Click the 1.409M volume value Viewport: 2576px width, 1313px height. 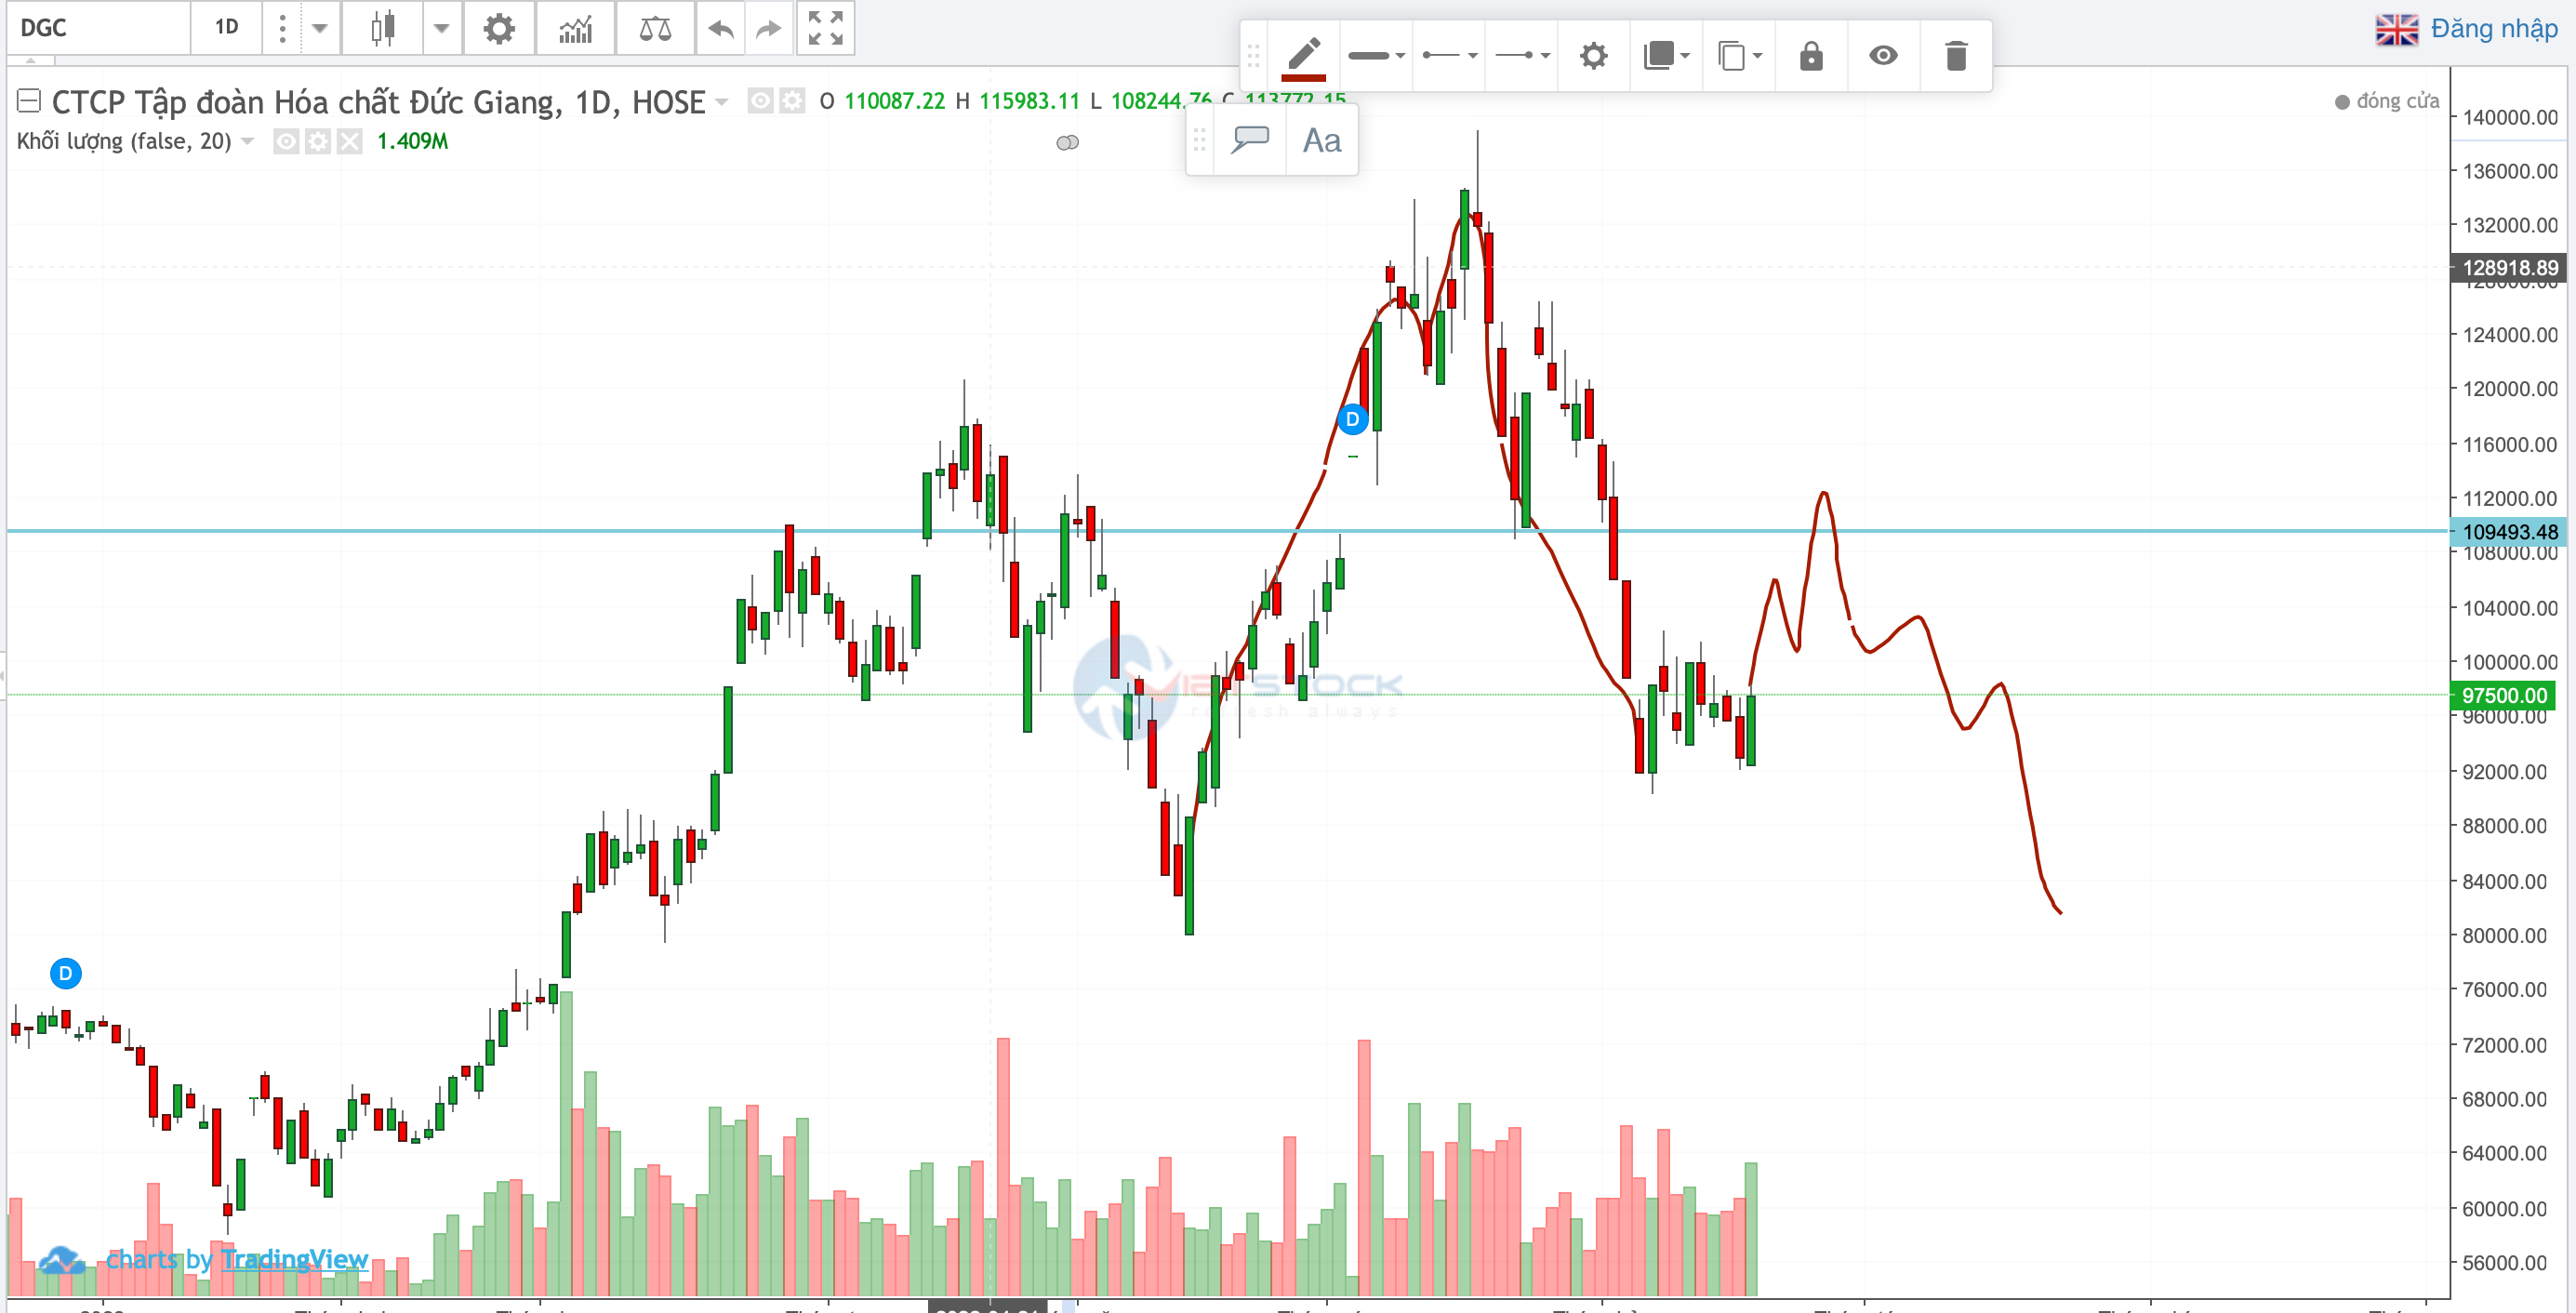pos(412,141)
